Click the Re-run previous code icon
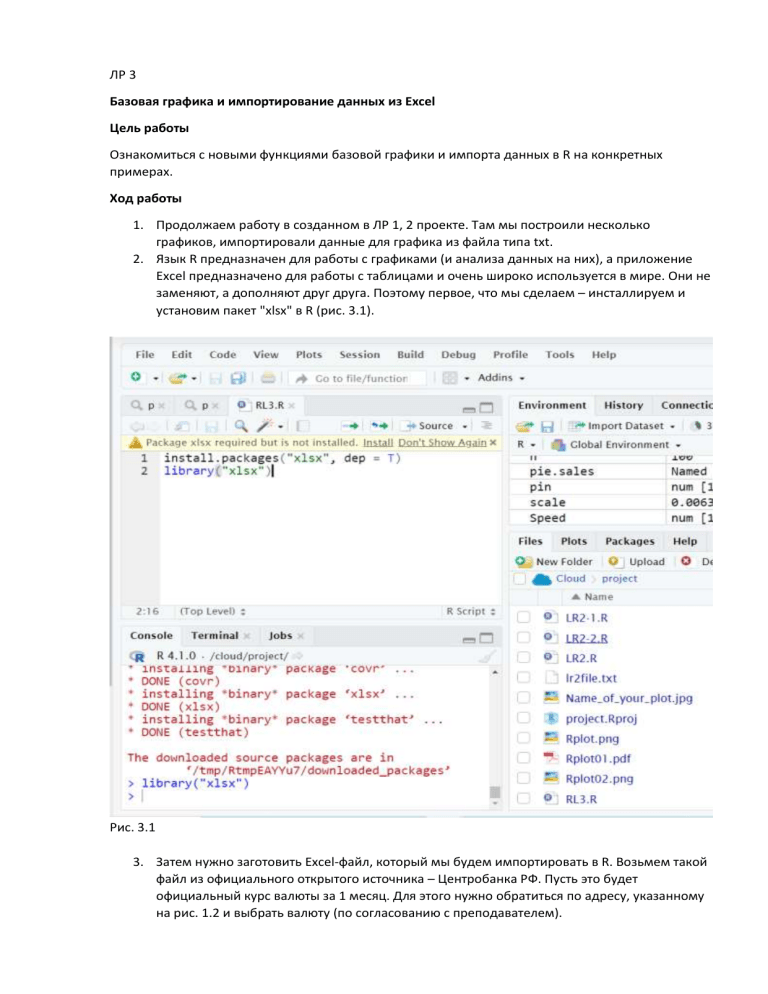Screen dimensions: 768x994 tap(379, 426)
